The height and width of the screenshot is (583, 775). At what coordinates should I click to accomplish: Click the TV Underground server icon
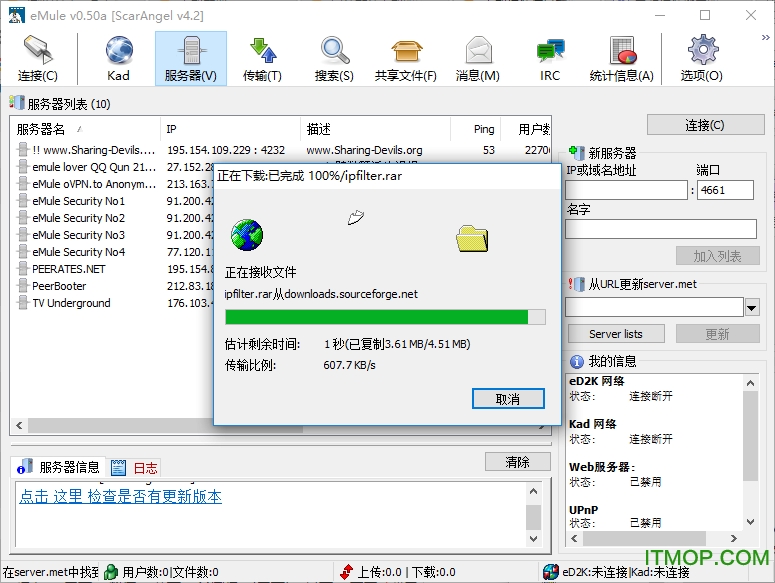point(22,302)
